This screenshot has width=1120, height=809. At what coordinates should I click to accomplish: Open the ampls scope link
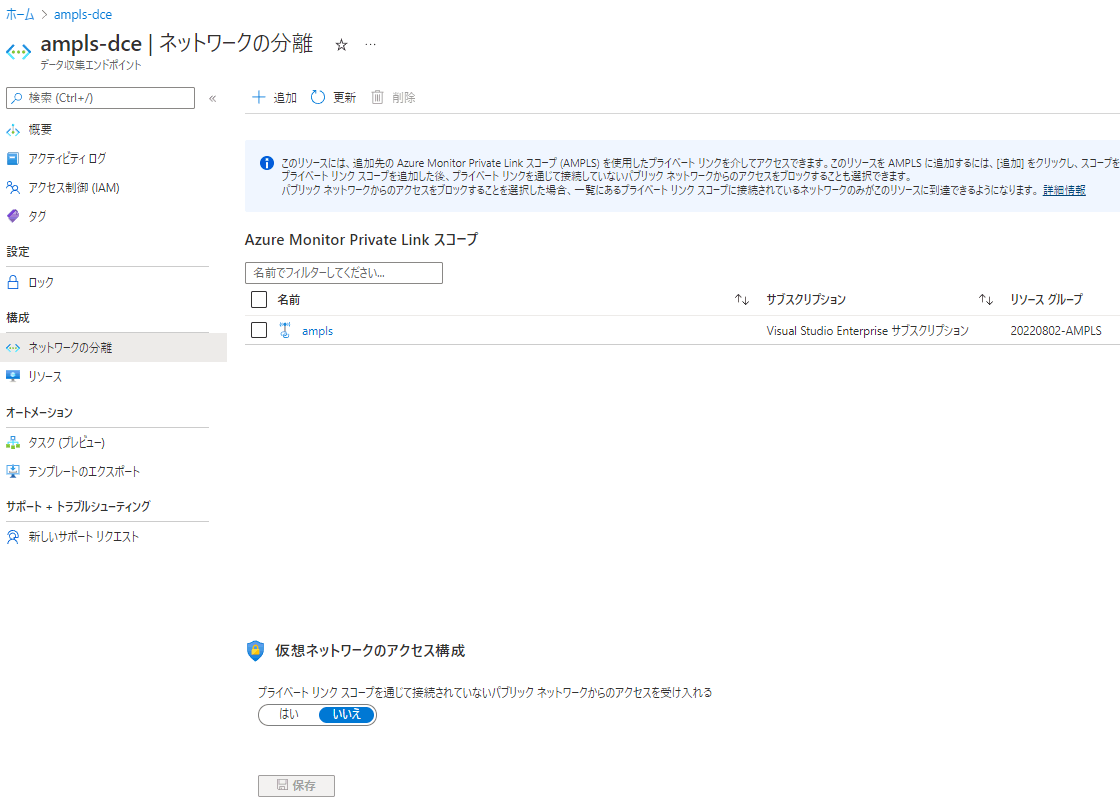pyautogui.click(x=317, y=331)
